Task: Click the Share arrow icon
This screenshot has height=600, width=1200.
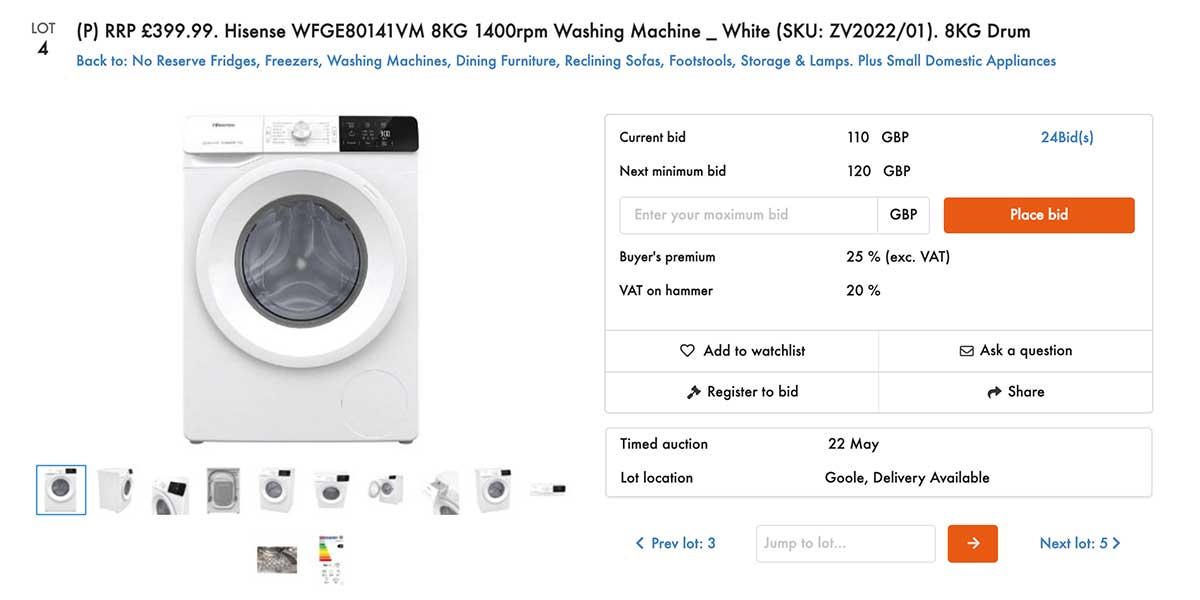Action: click(994, 392)
